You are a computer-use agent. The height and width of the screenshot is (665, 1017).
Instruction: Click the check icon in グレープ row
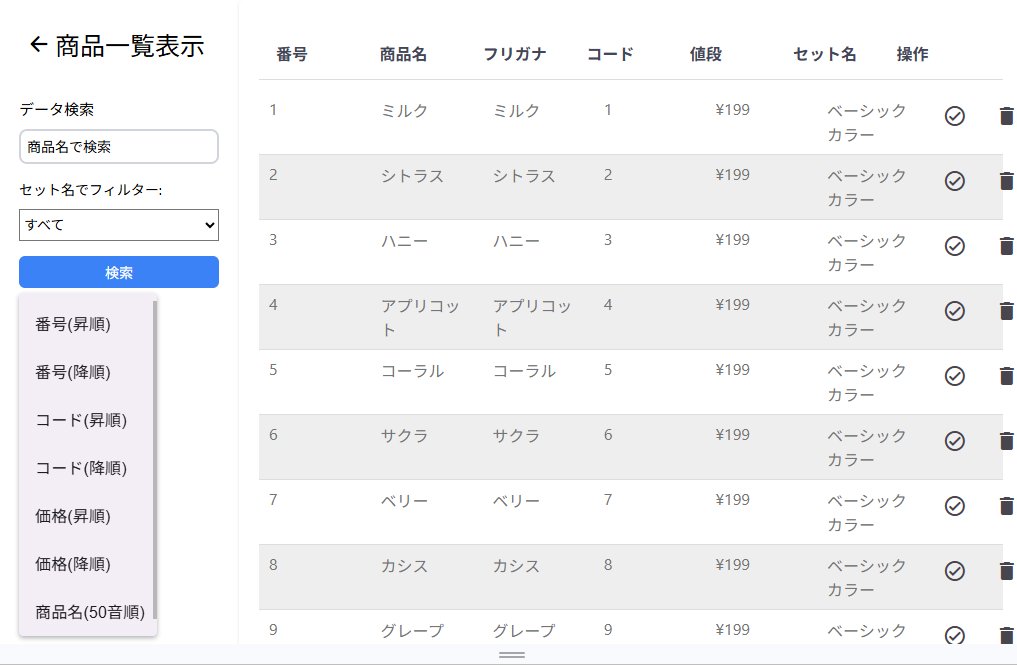pos(954,635)
